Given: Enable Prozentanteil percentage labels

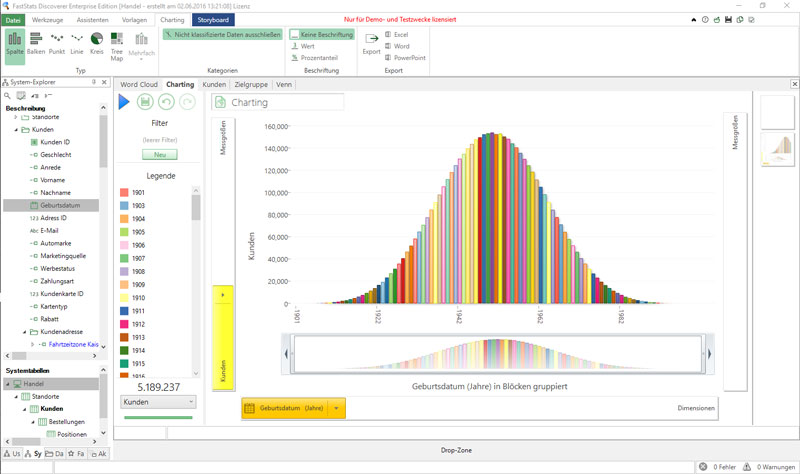Looking at the screenshot, I should point(314,58).
